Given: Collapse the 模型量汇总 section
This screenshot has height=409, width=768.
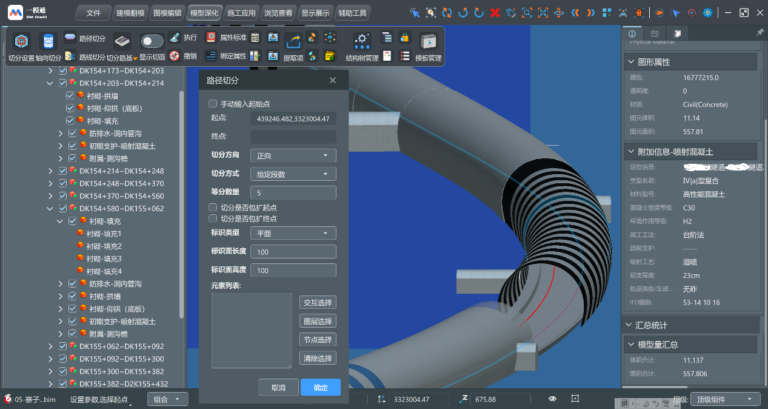Looking at the screenshot, I should tap(631, 344).
